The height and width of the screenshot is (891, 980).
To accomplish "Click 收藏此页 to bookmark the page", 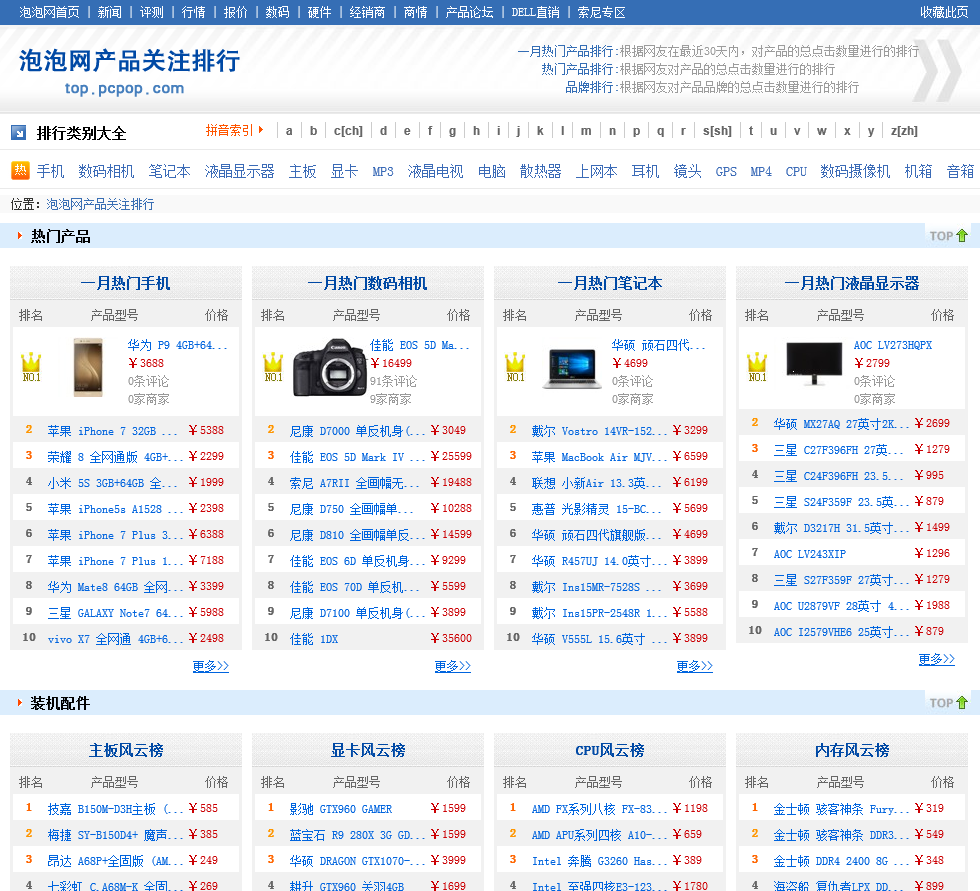I will pos(944,12).
